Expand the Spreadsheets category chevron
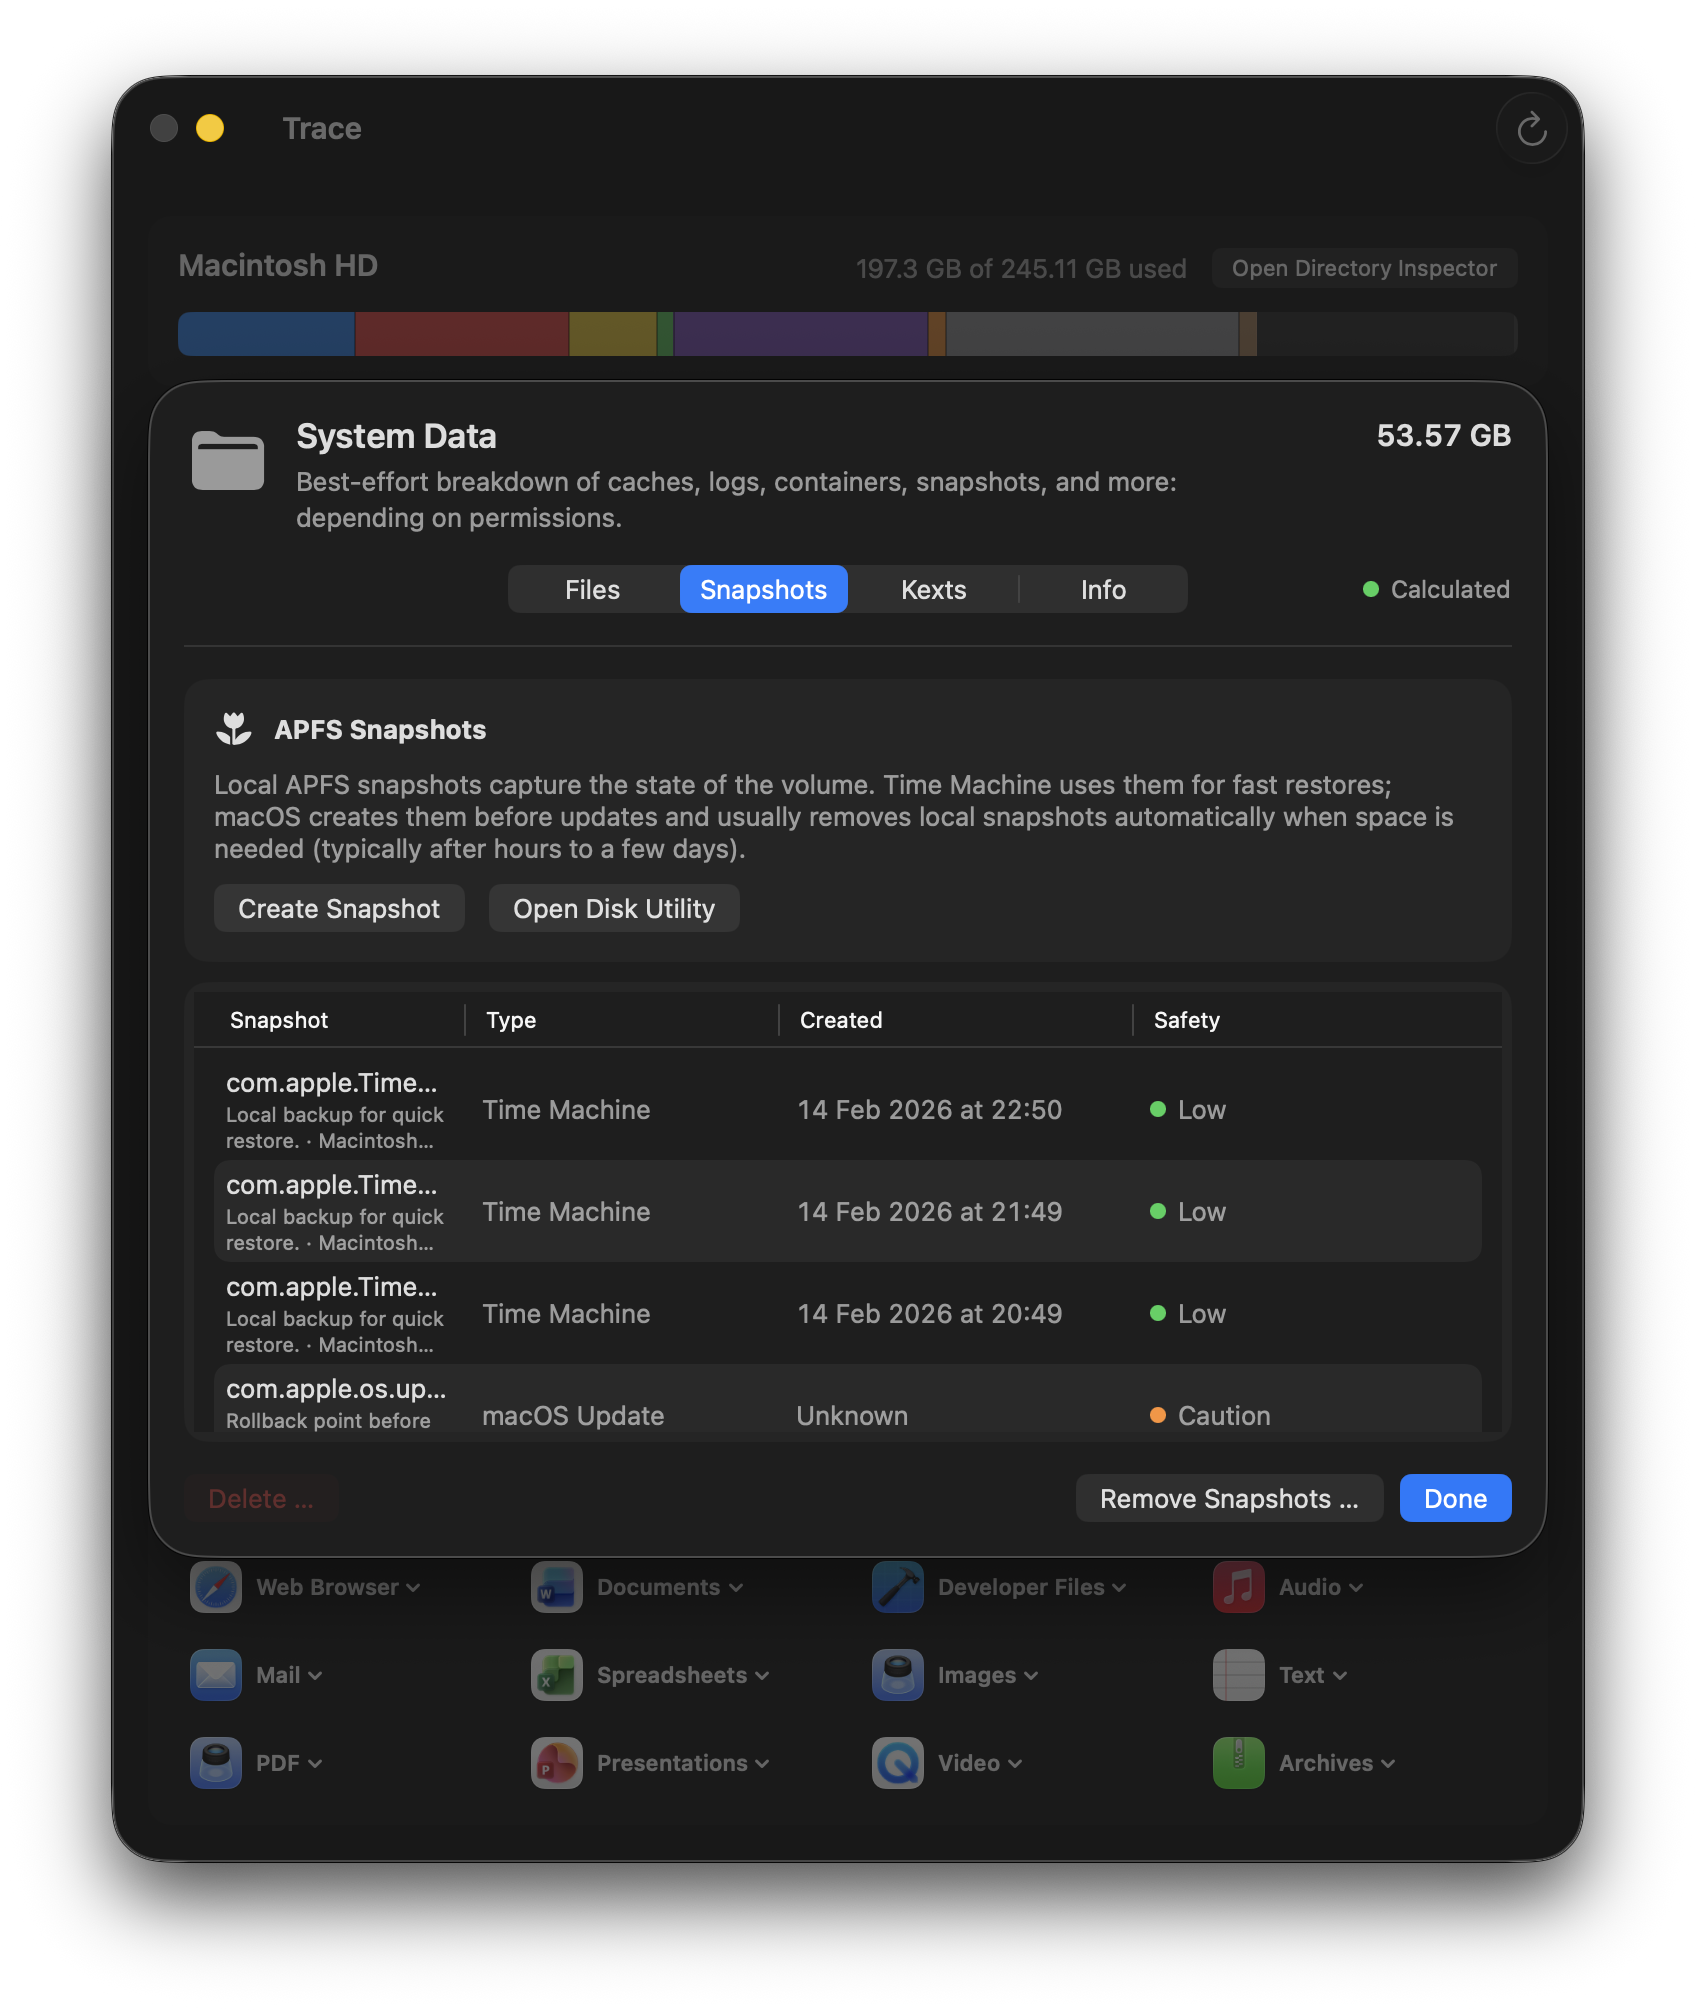This screenshot has width=1696, height=2010. click(764, 1675)
